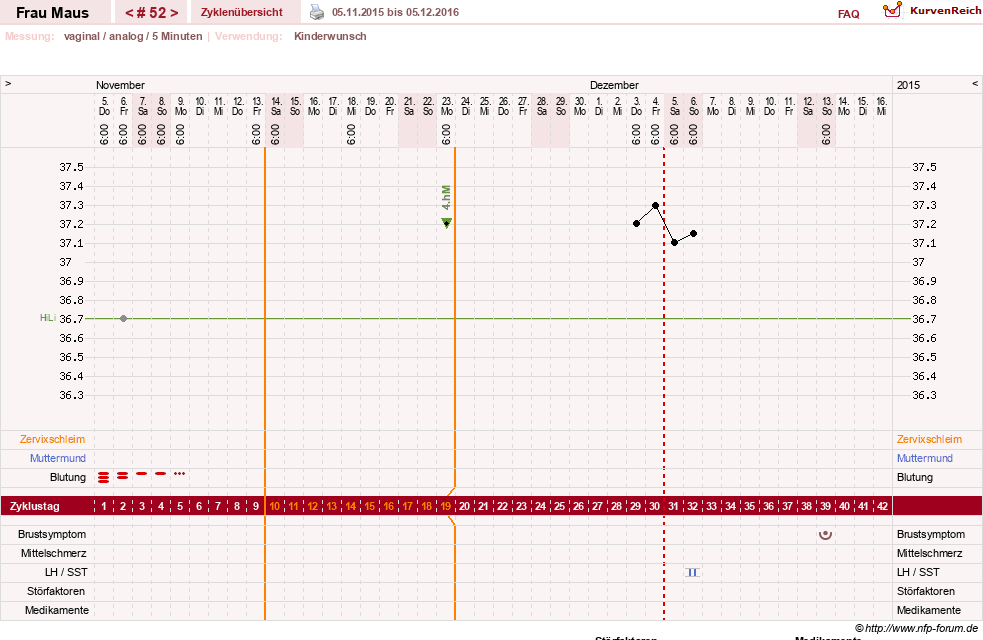The image size is (983, 640).
Task: Expand chart with the left '>' arrow
Action: coord(8,83)
